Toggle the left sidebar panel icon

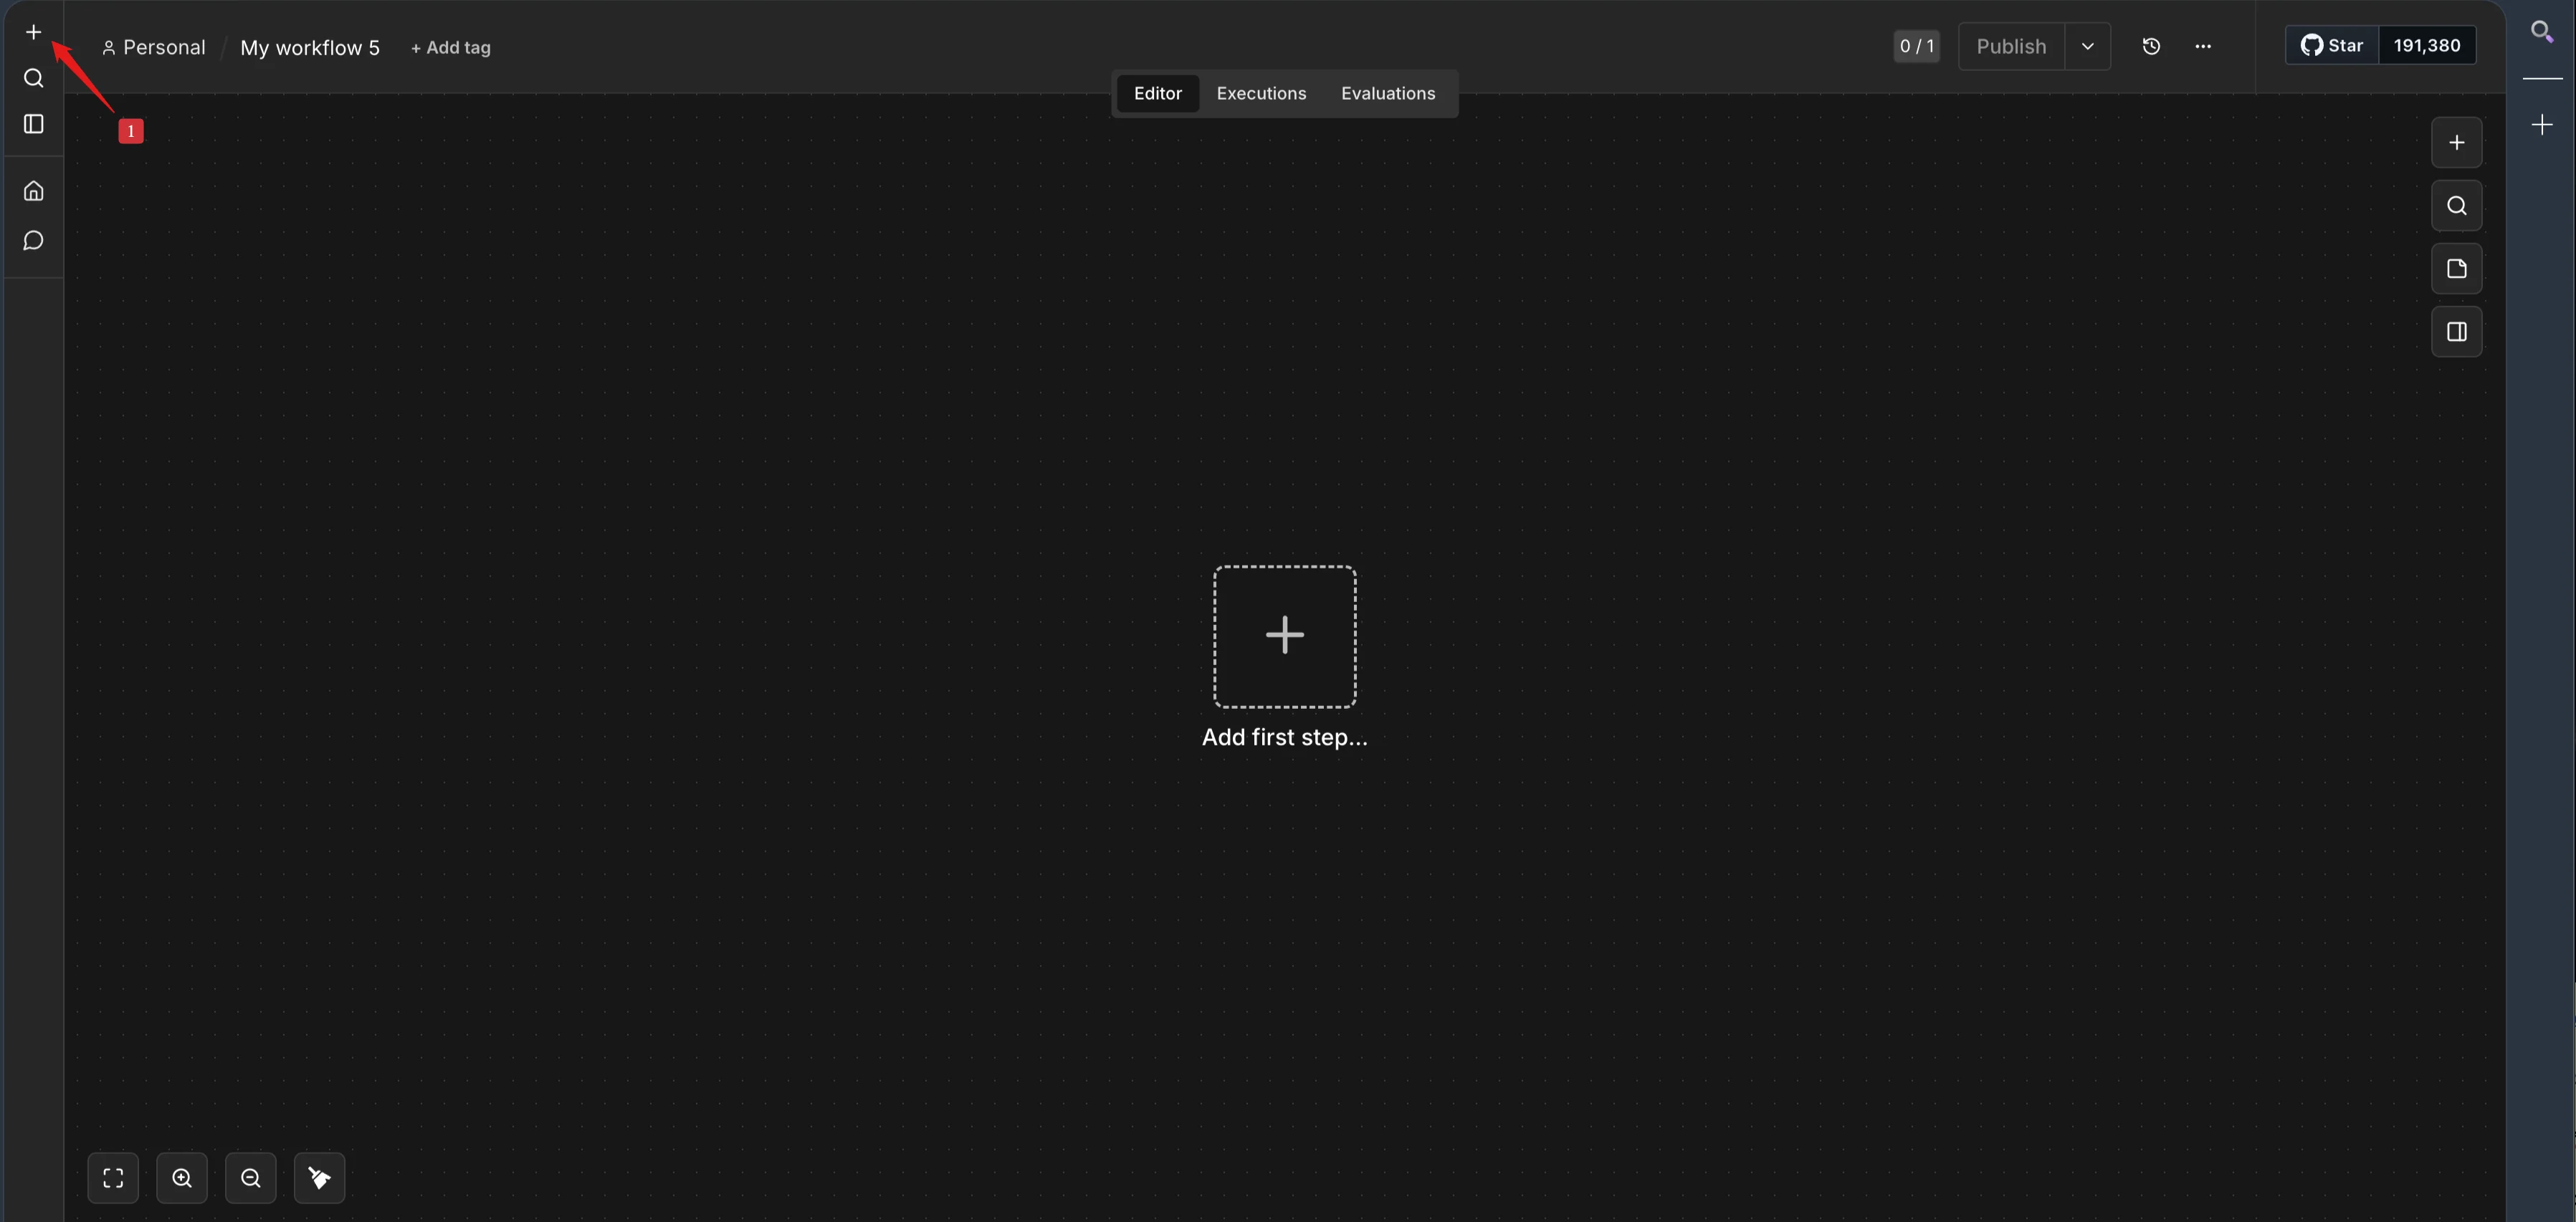pyautogui.click(x=33, y=124)
